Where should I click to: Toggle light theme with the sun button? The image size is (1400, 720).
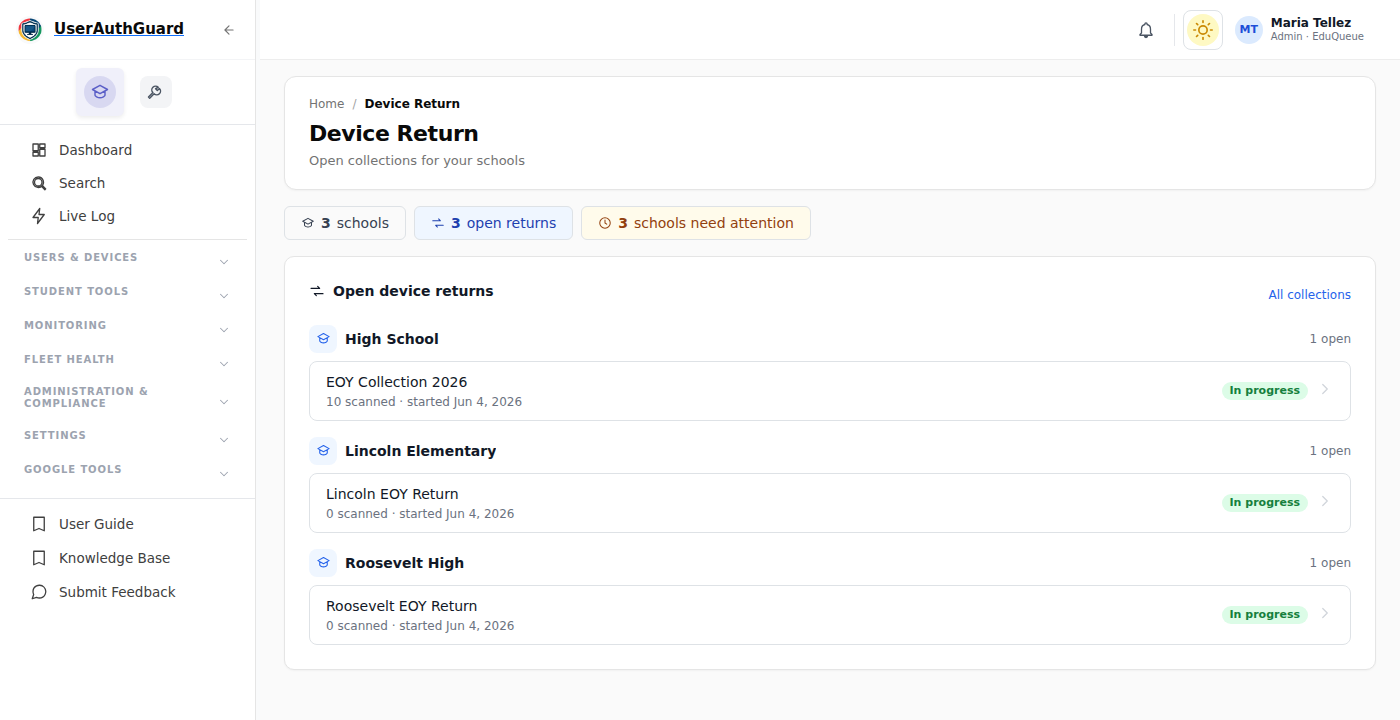pos(1203,30)
